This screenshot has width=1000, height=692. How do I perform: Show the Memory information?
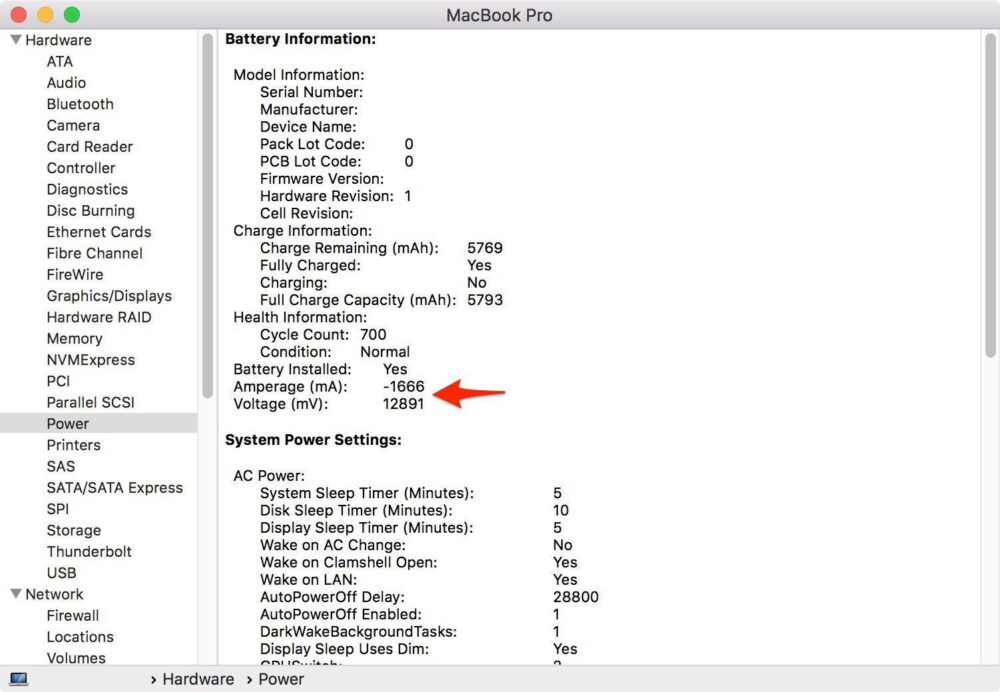point(74,339)
